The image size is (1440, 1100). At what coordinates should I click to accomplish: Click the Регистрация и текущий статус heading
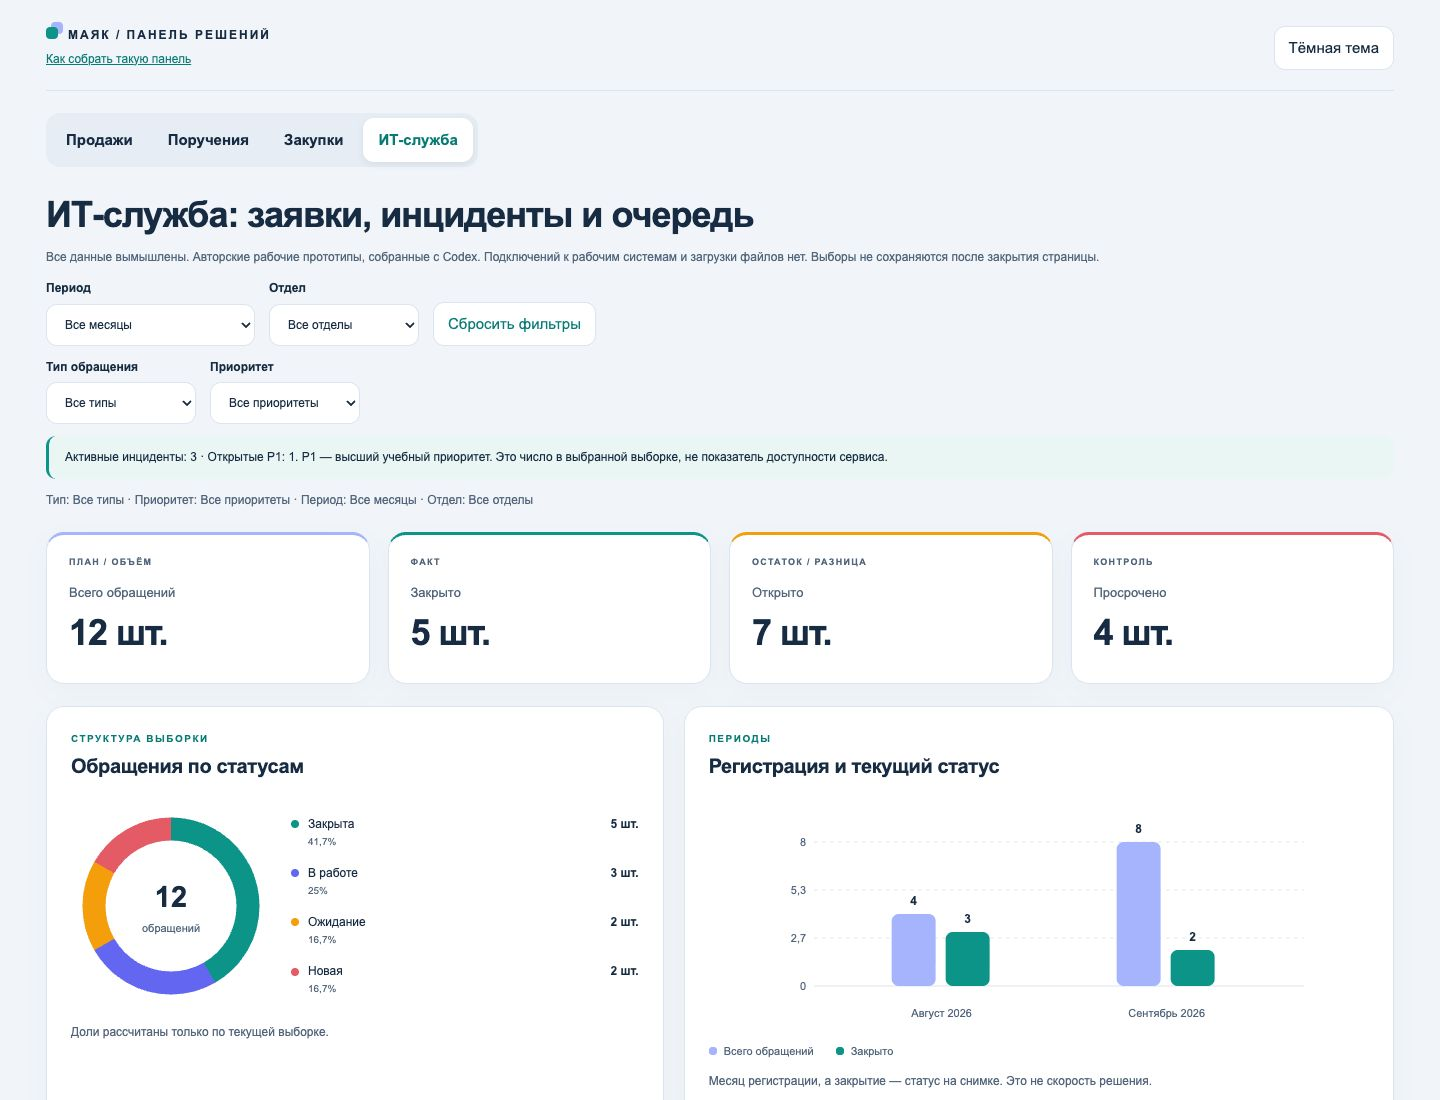tap(854, 767)
